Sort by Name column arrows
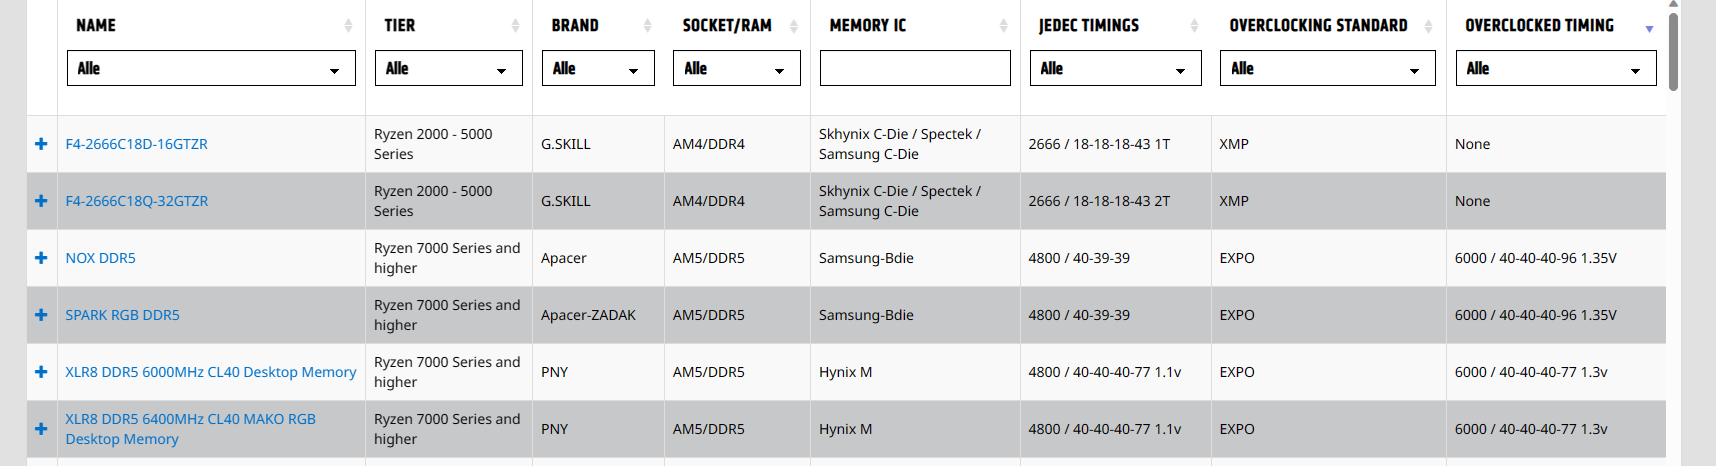This screenshot has width=1716, height=466. click(348, 26)
